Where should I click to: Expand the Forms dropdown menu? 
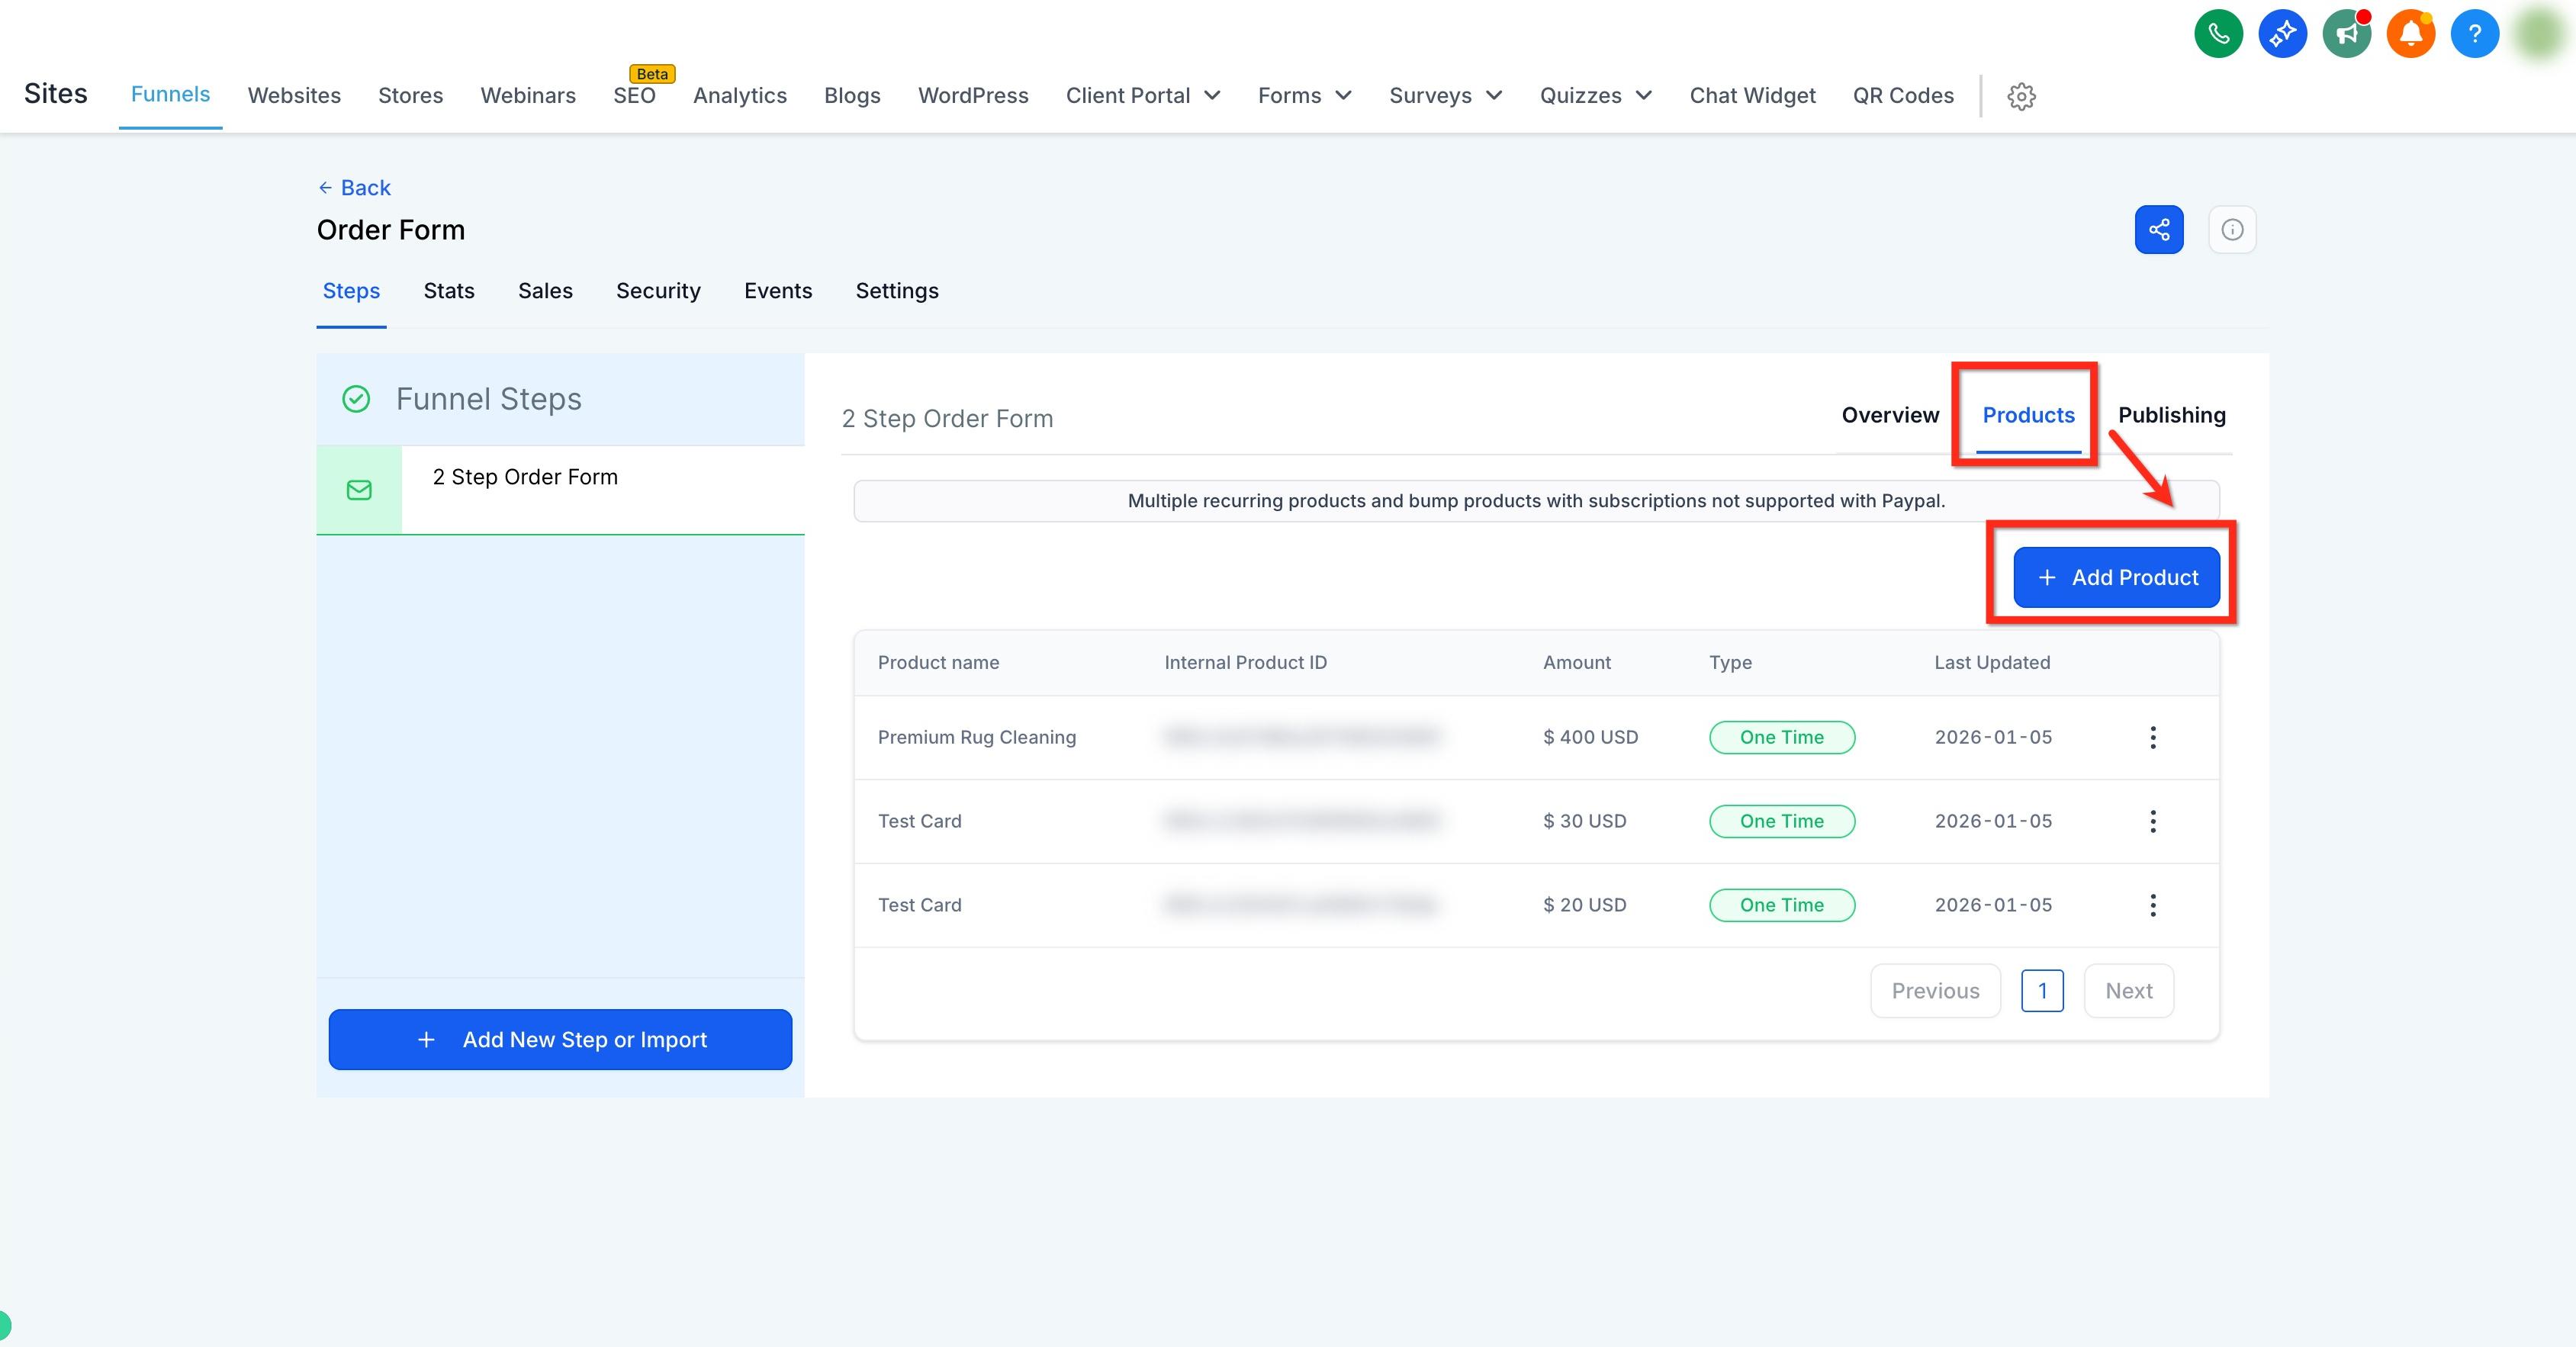pos(1304,96)
